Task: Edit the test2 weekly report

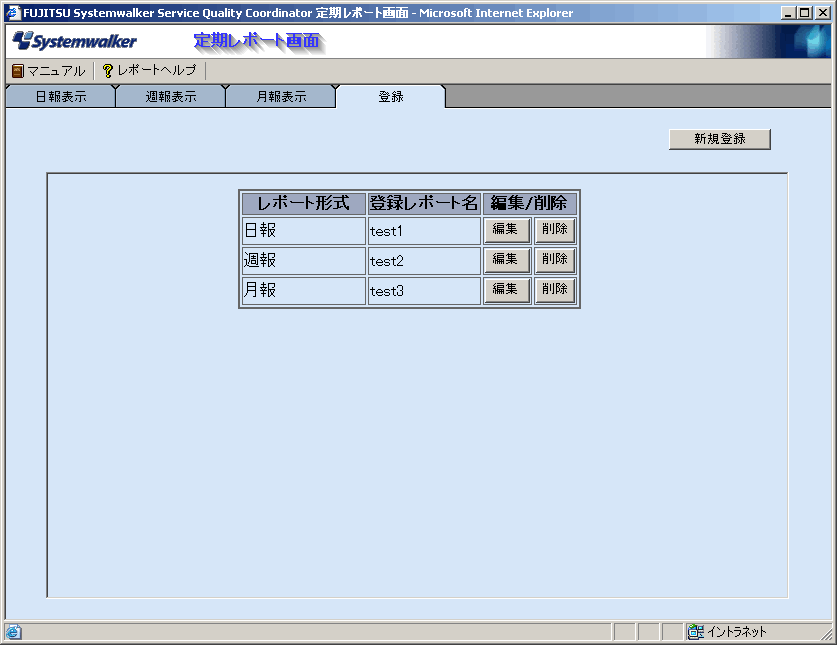Action: (506, 260)
